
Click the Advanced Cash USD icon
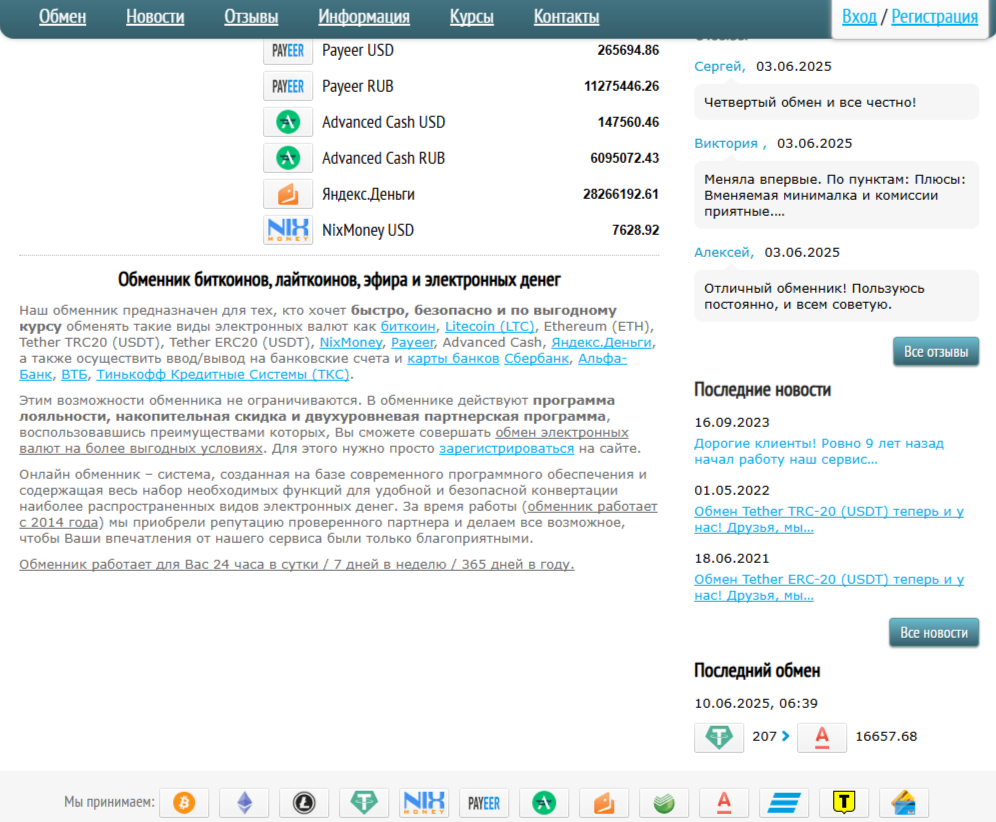point(288,122)
